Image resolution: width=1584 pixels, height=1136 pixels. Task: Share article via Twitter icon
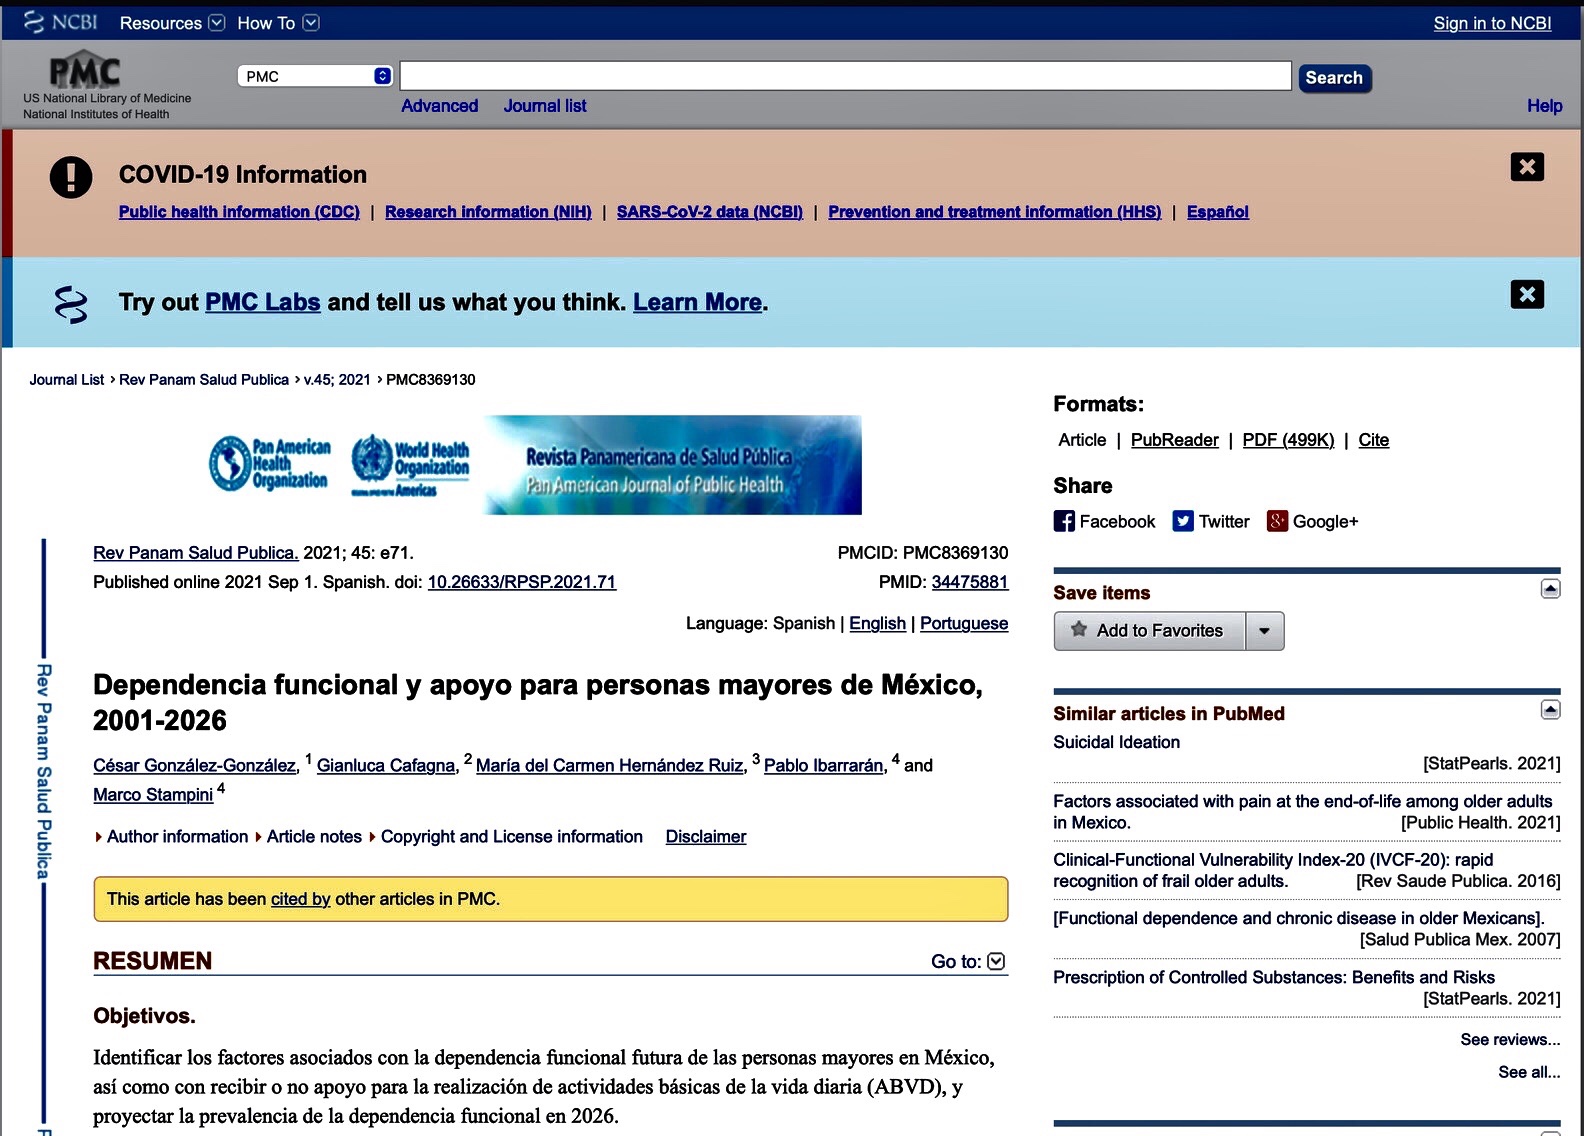point(1183,521)
